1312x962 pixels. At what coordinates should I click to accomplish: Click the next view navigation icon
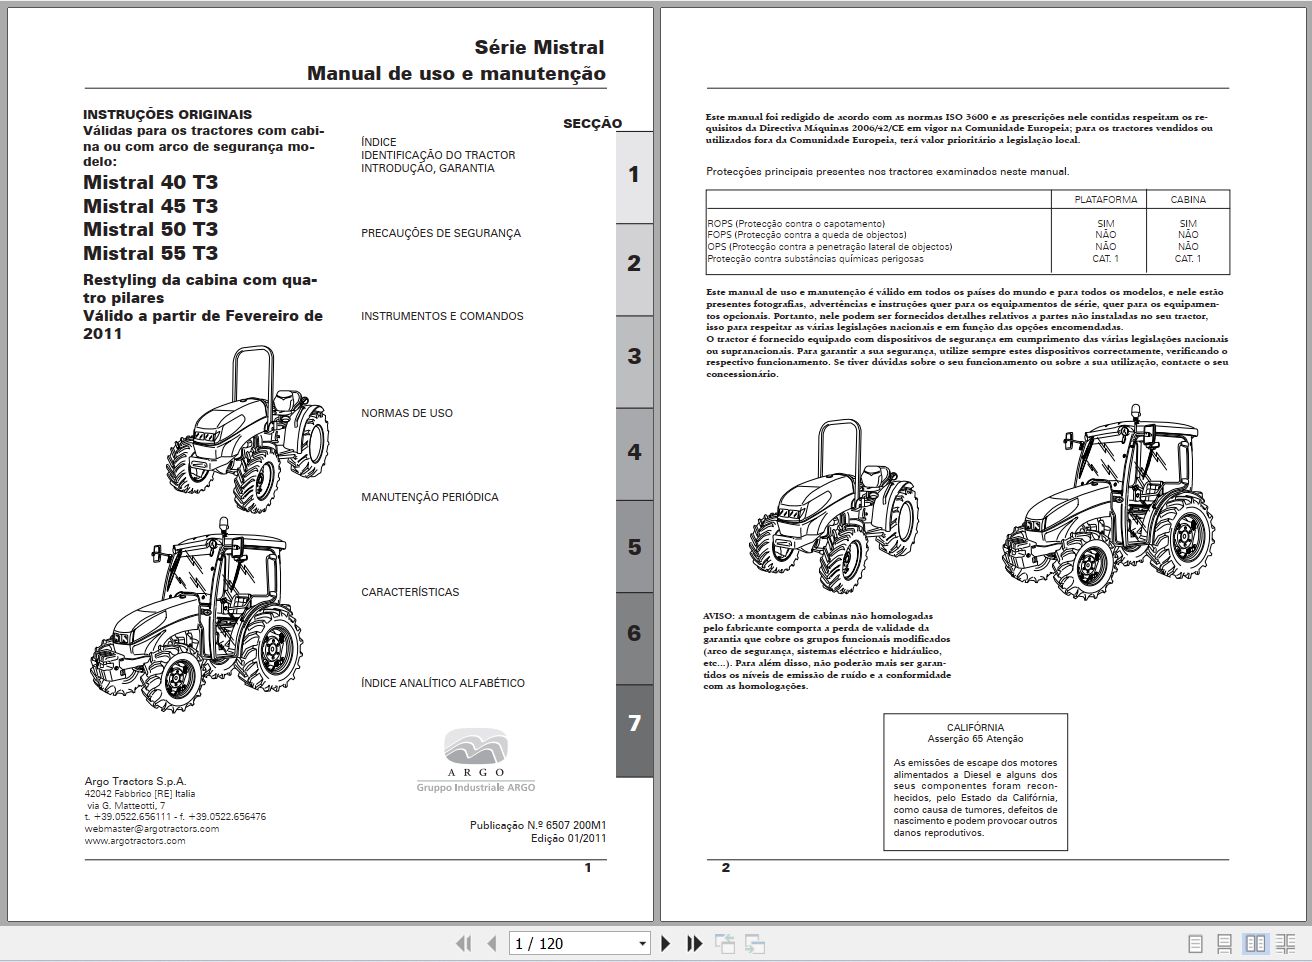pos(755,943)
